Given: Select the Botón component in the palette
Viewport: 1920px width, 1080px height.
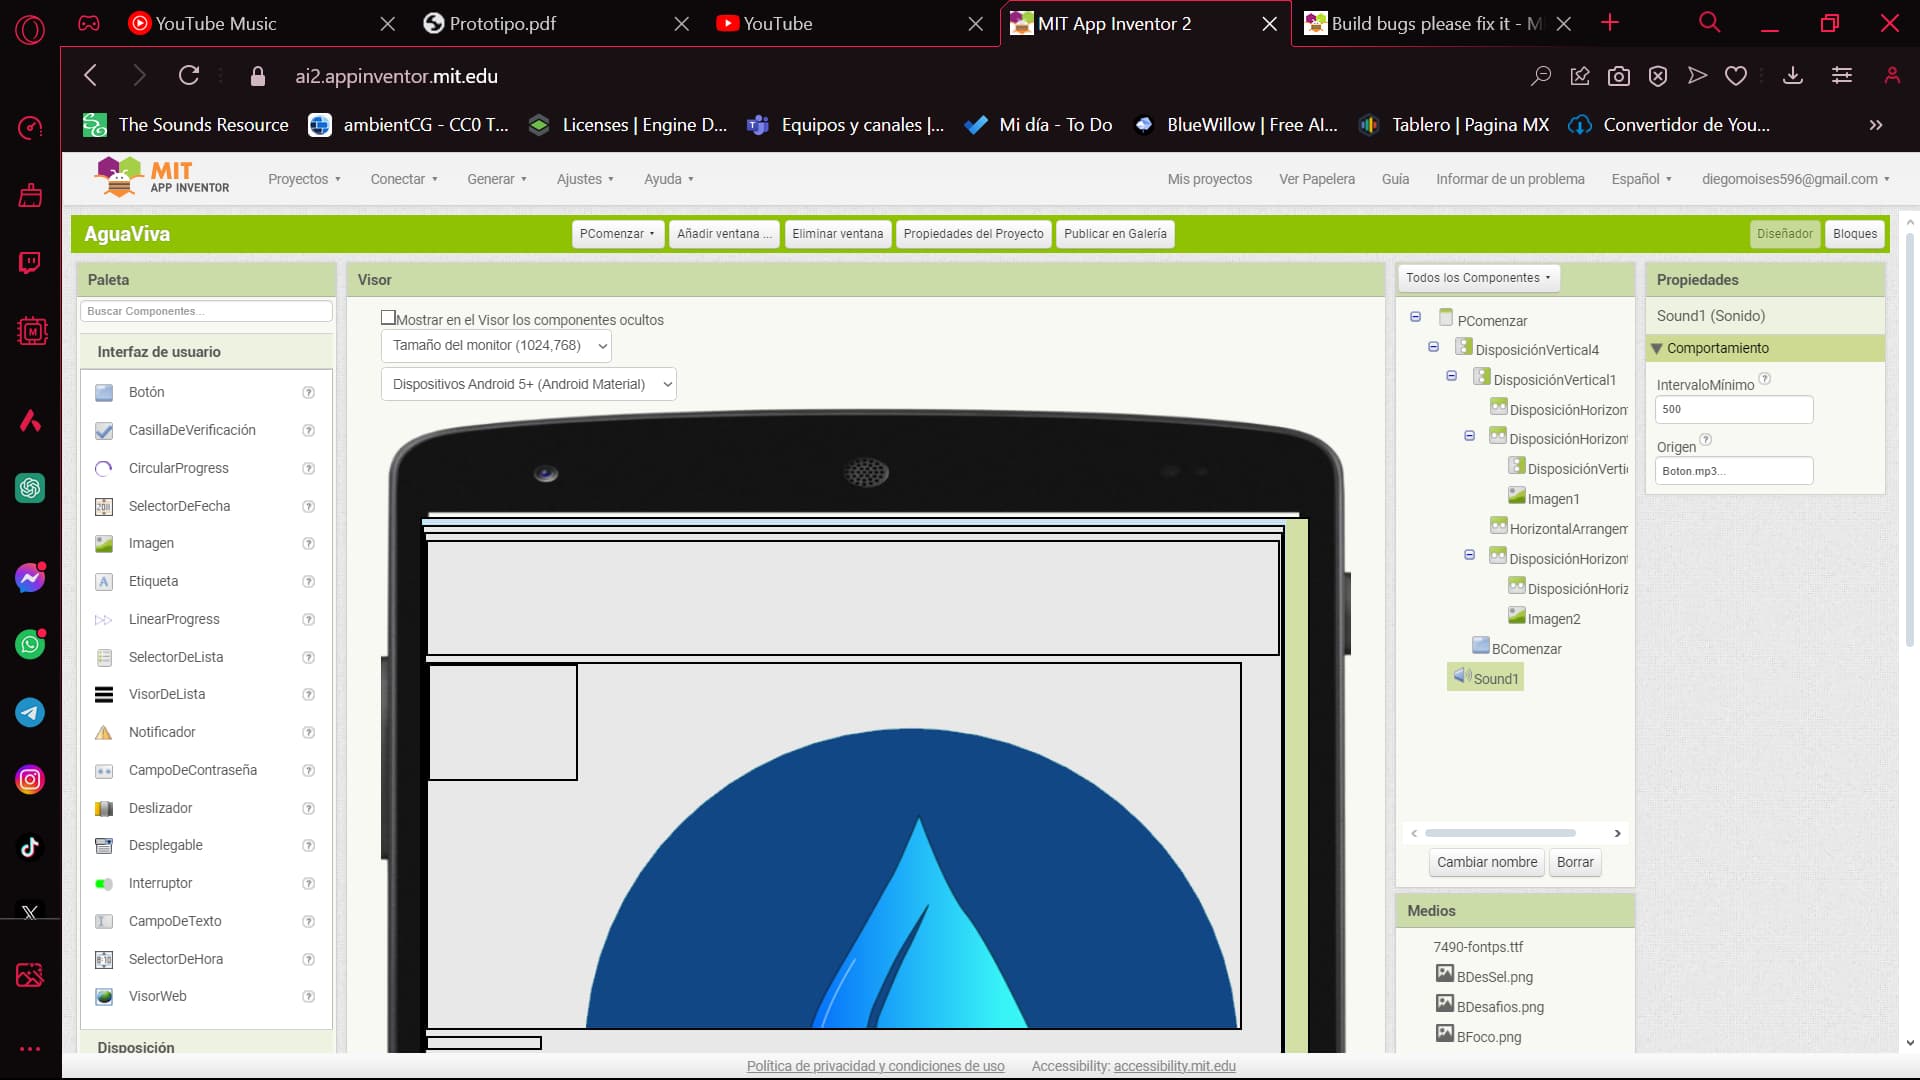Looking at the screenshot, I should [146, 392].
